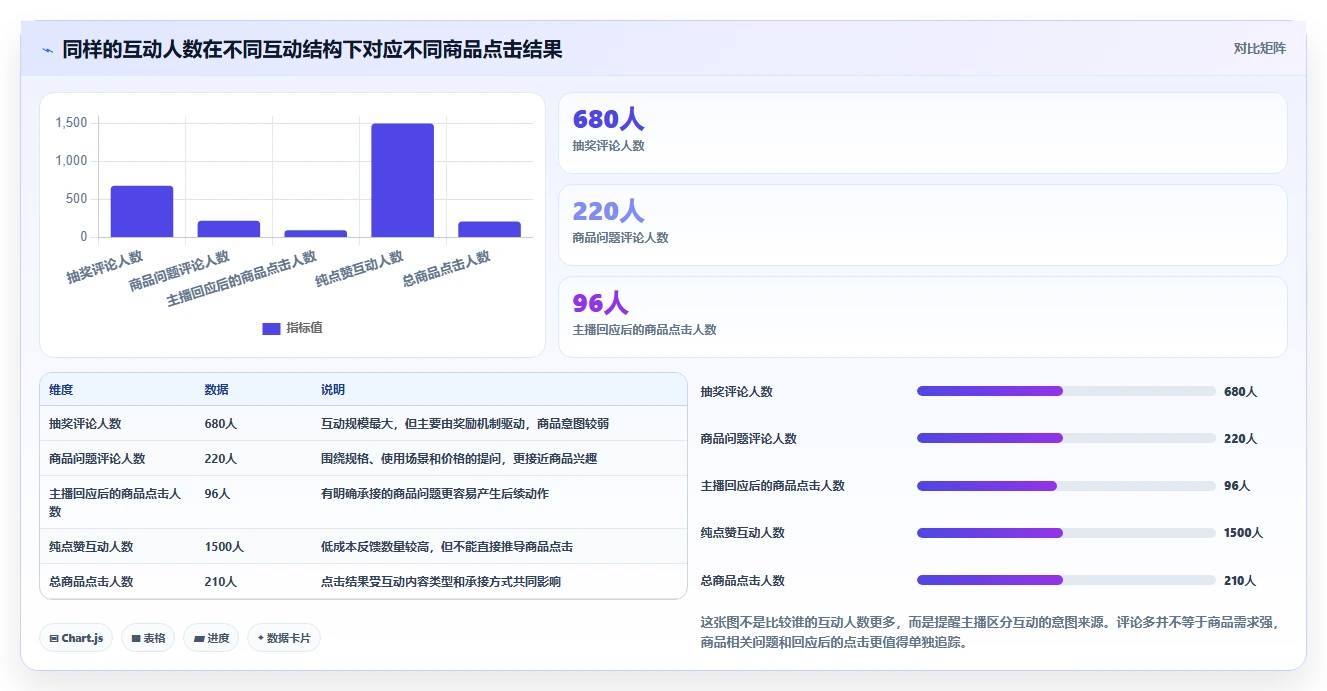Toggle the 指标值 legend color box
This screenshot has height=691, width=1327.
(271, 328)
